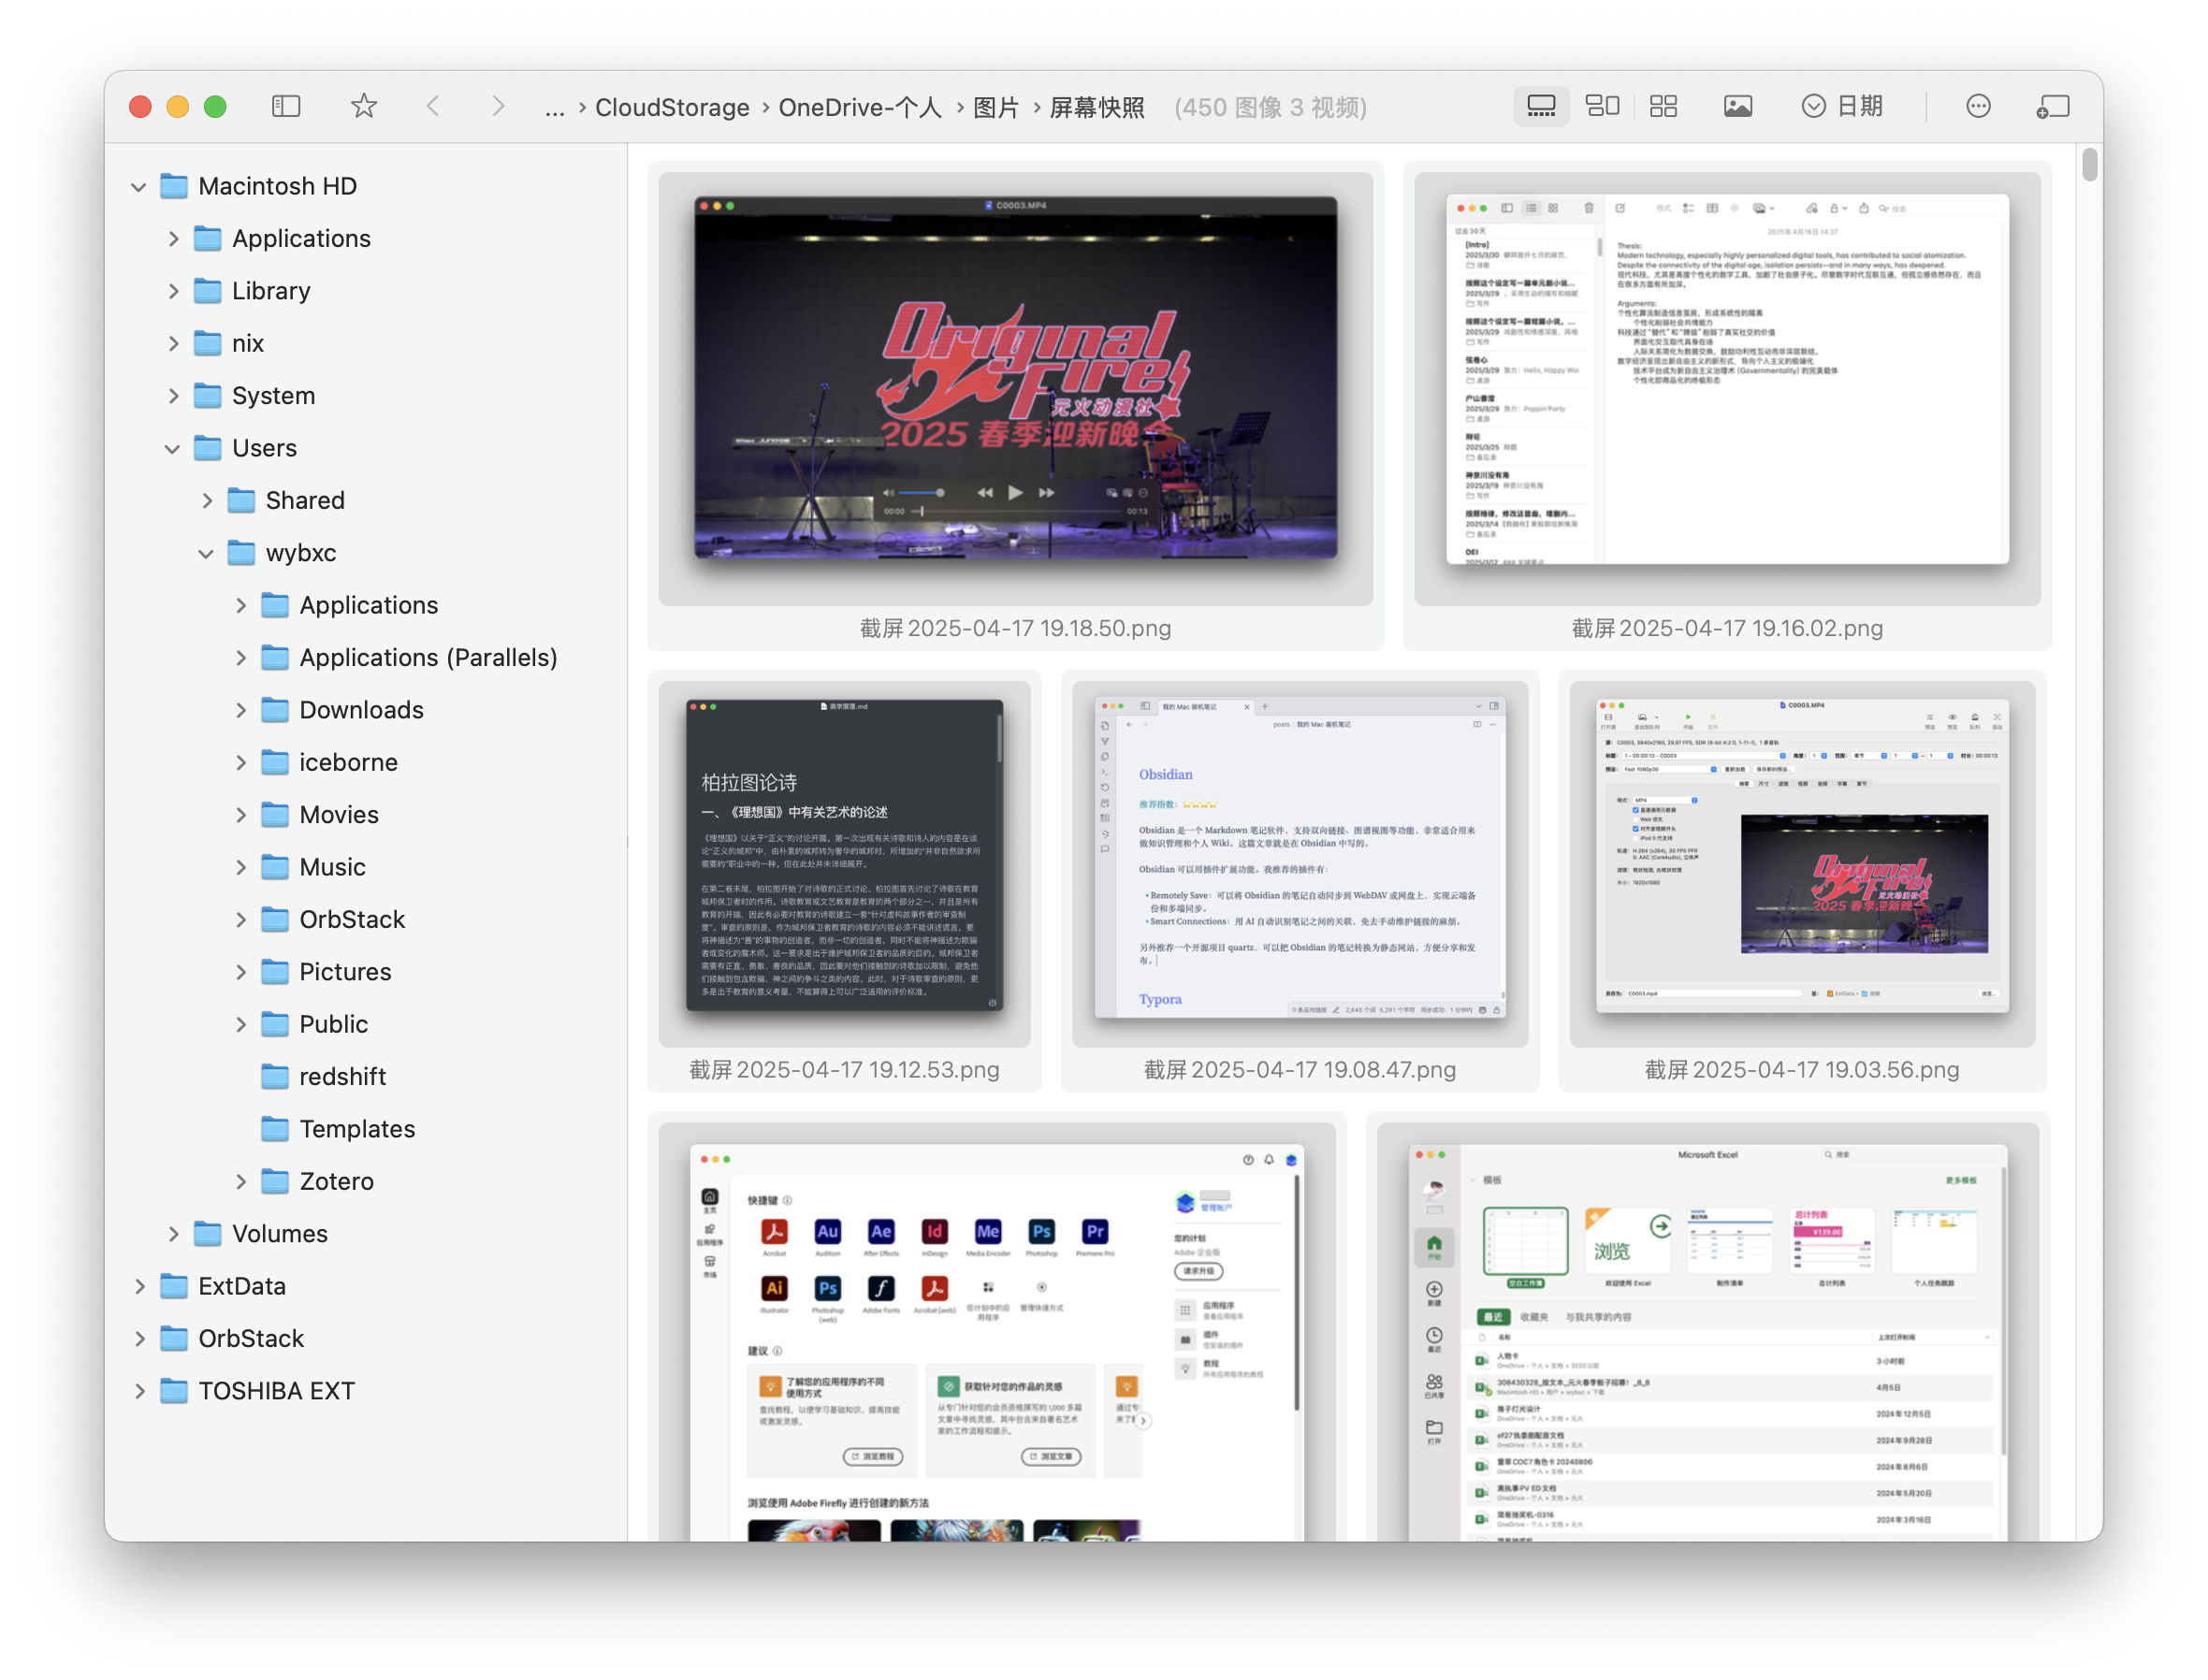Image resolution: width=2208 pixels, height=1680 pixels.
Task: Select the Templates folder in sidebar
Action: tap(356, 1129)
